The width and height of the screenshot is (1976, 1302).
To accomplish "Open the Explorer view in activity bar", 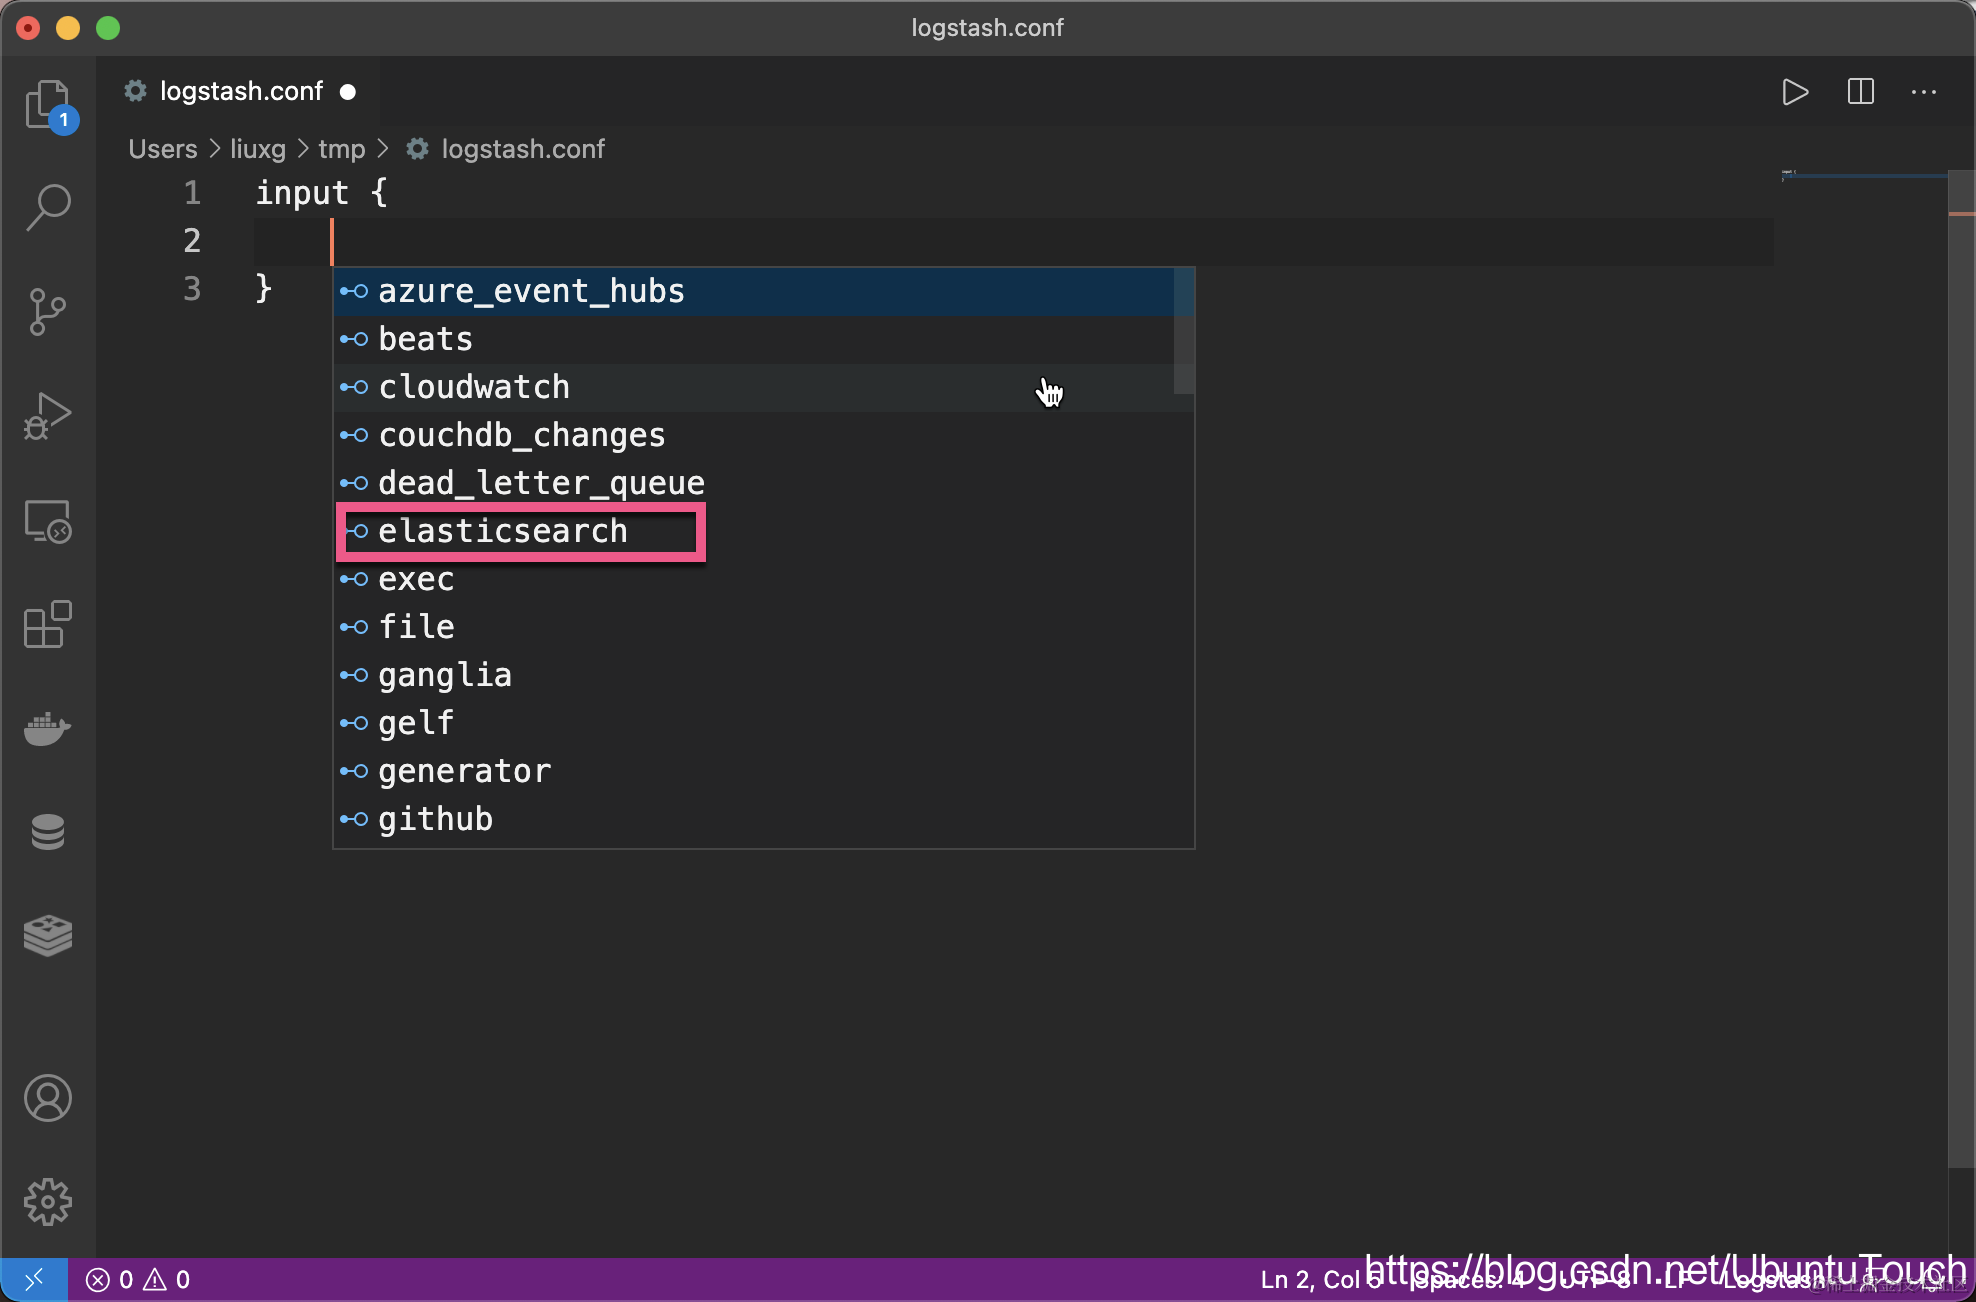I will [x=47, y=104].
